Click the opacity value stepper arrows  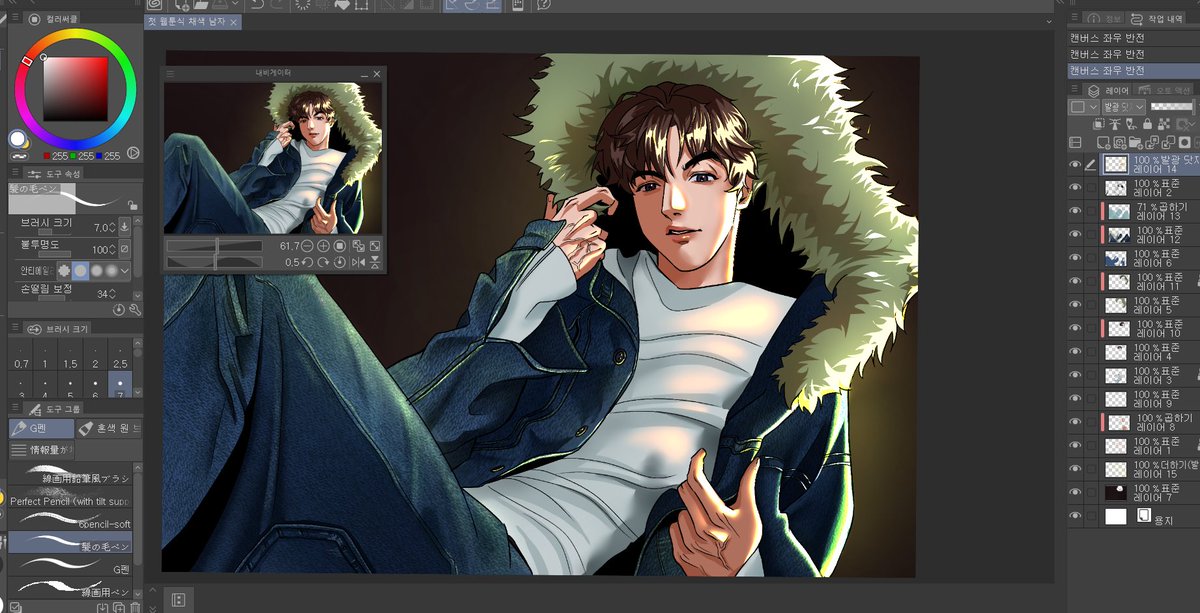[x=111, y=249]
